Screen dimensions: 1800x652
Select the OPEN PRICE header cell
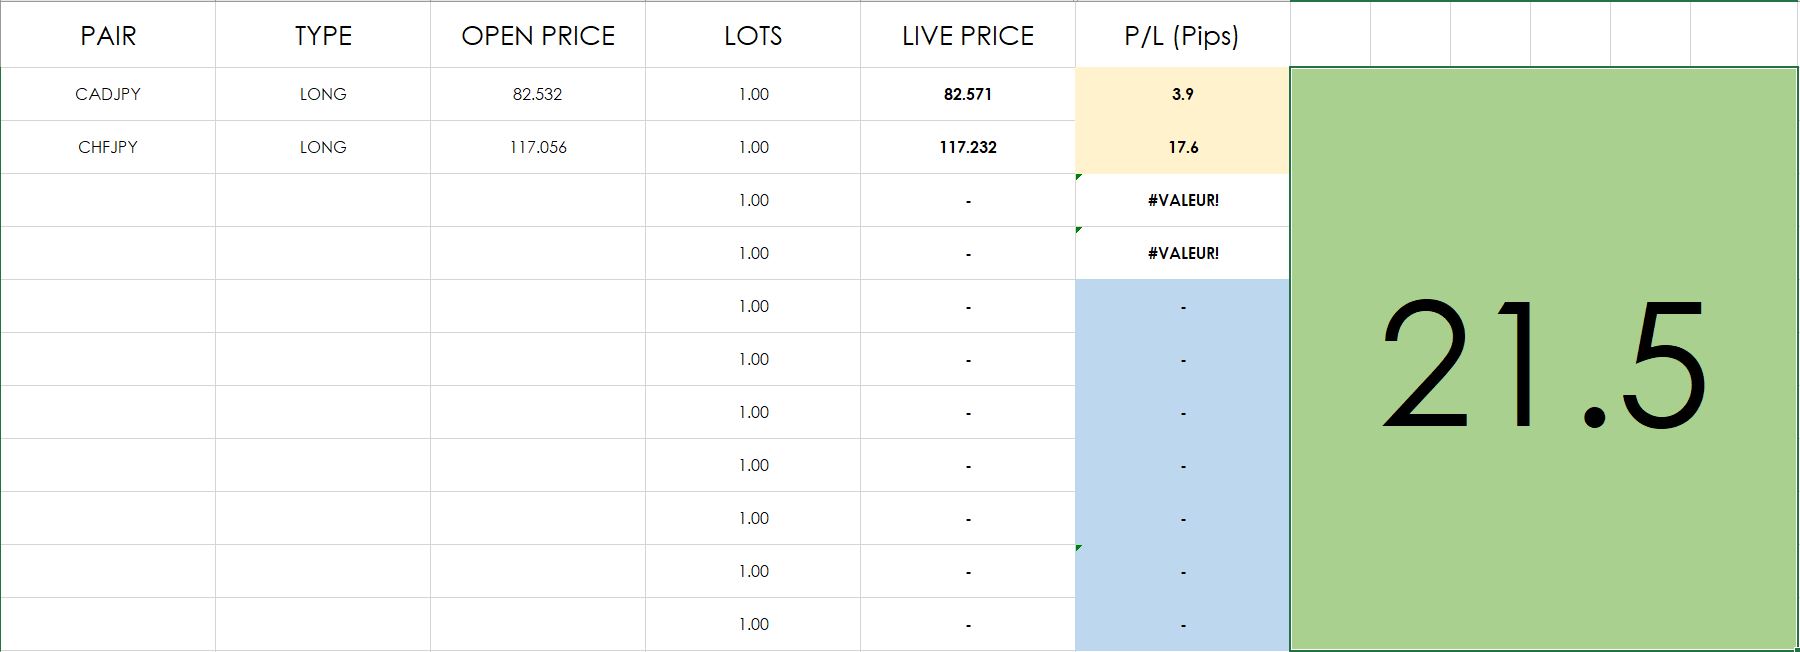pos(538,36)
